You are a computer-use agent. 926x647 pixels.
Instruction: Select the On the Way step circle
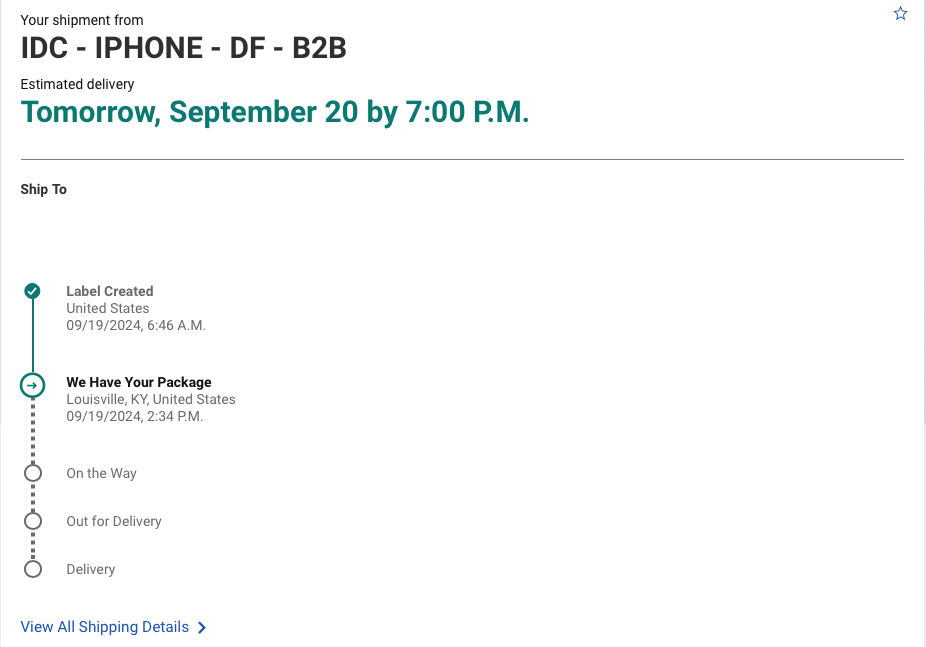(33, 473)
